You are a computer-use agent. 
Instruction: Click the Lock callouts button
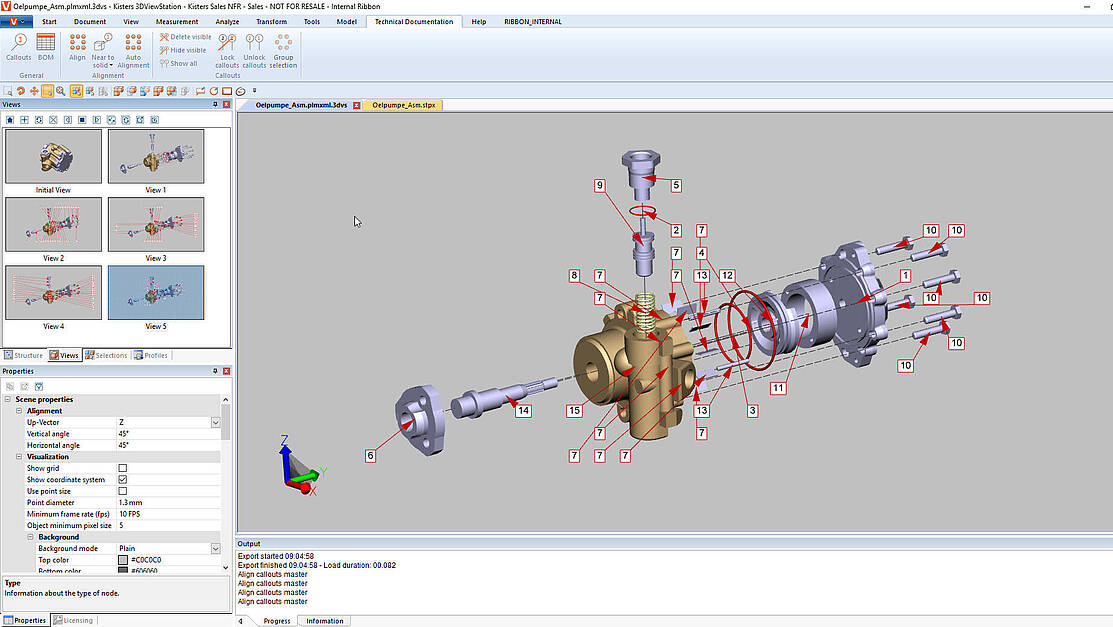(227, 50)
